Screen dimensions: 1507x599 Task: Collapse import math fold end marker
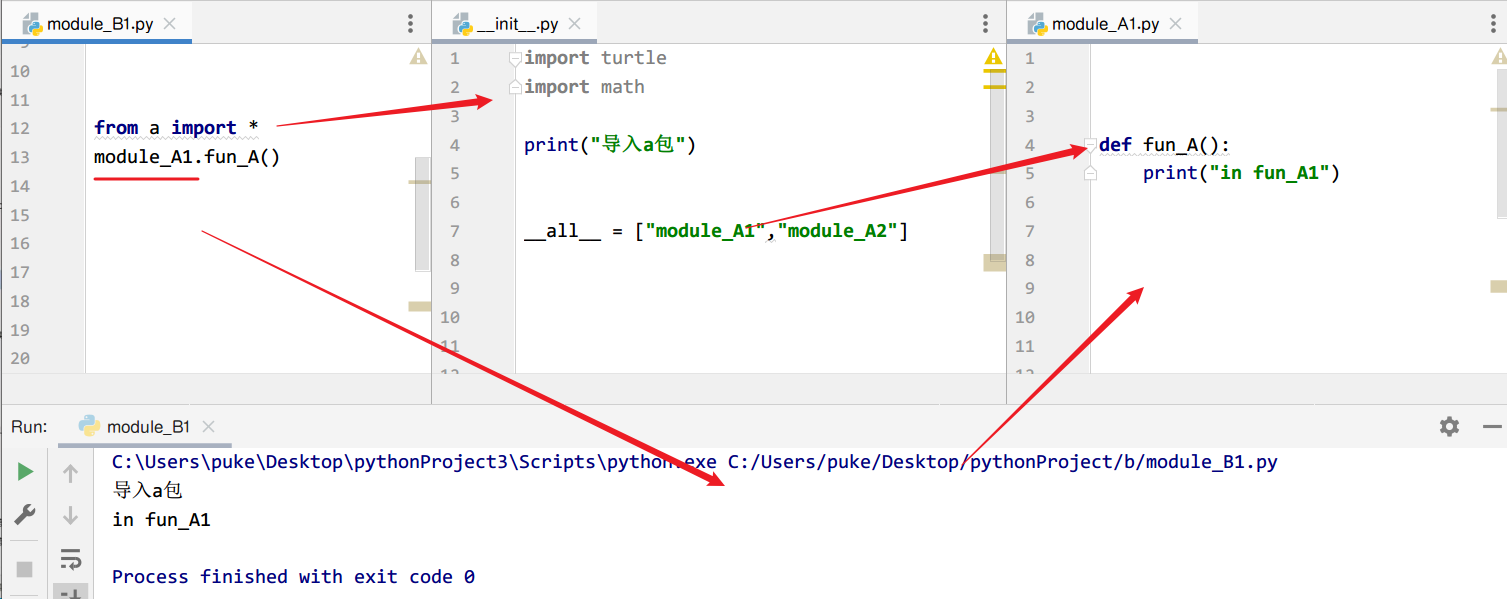(515, 88)
